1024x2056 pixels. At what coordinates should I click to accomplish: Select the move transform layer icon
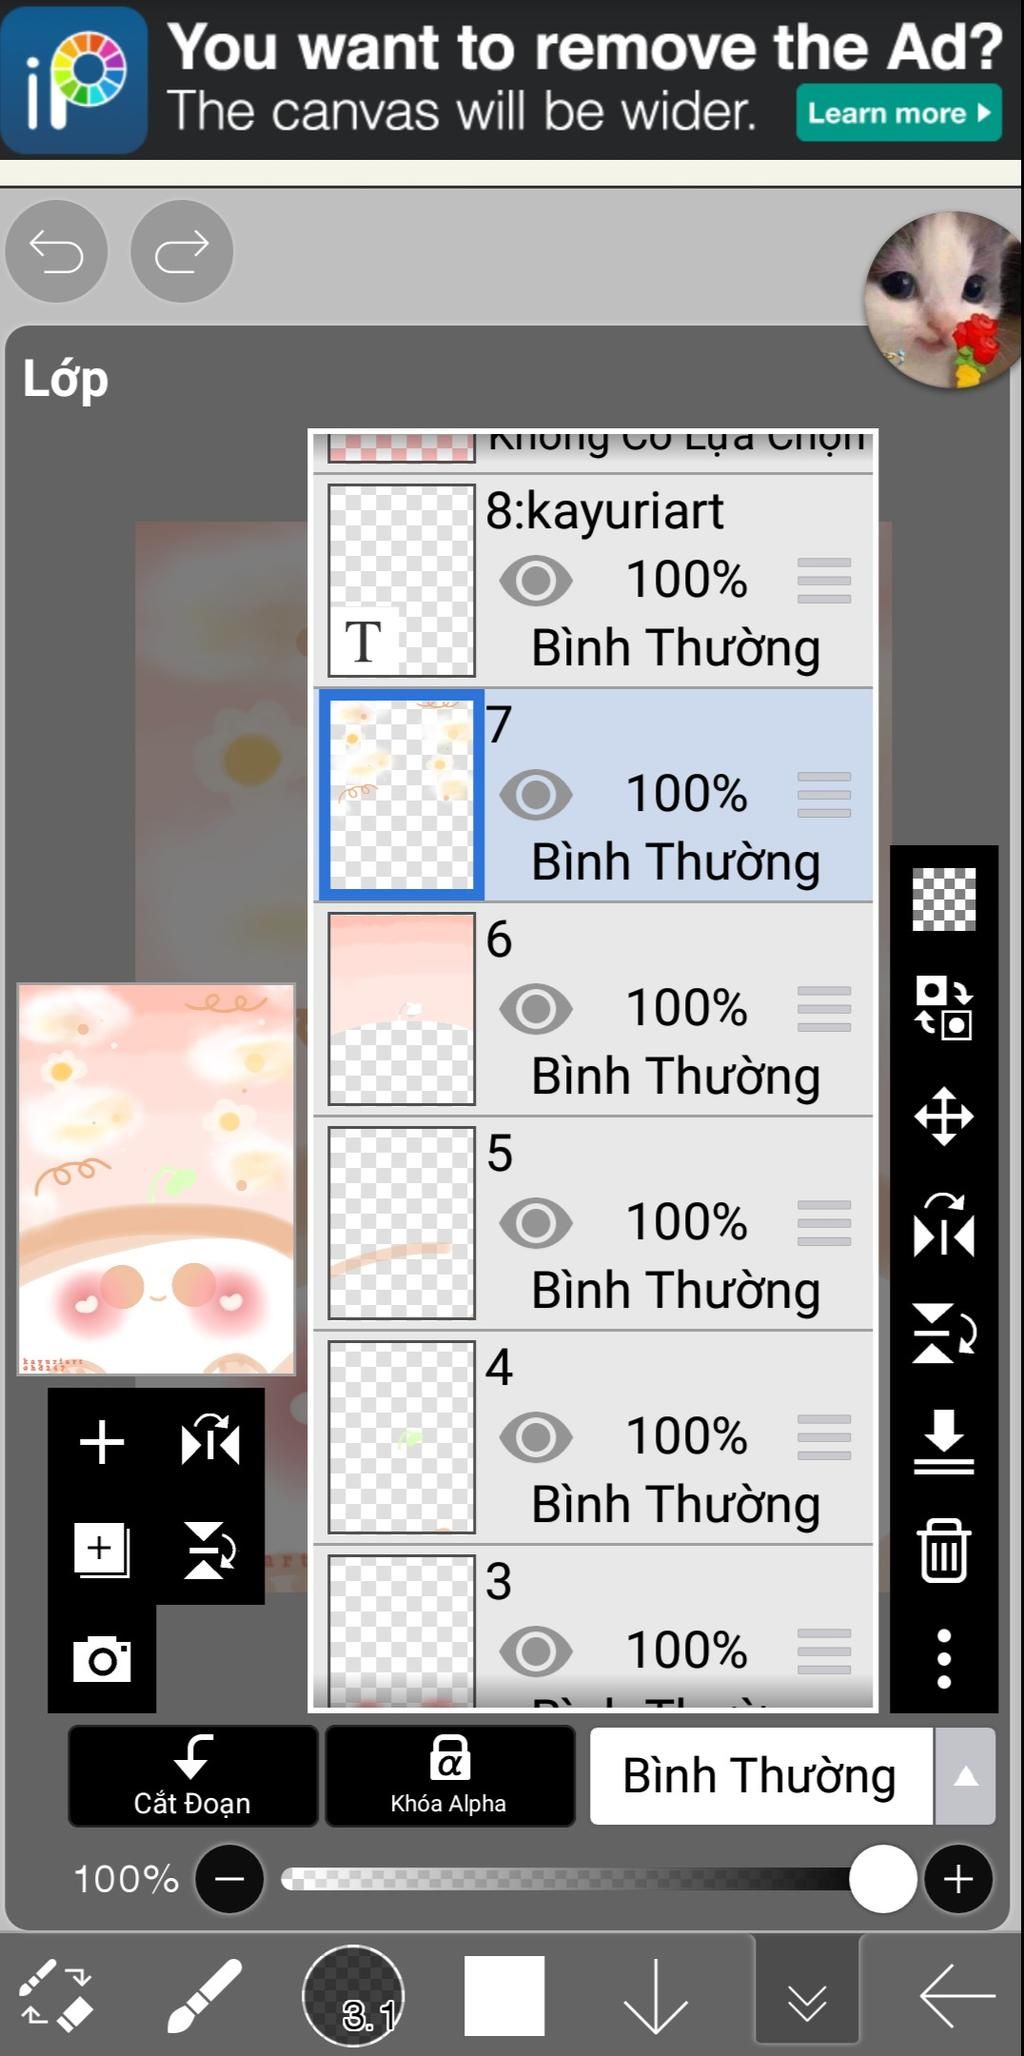[x=944, y=1116]
